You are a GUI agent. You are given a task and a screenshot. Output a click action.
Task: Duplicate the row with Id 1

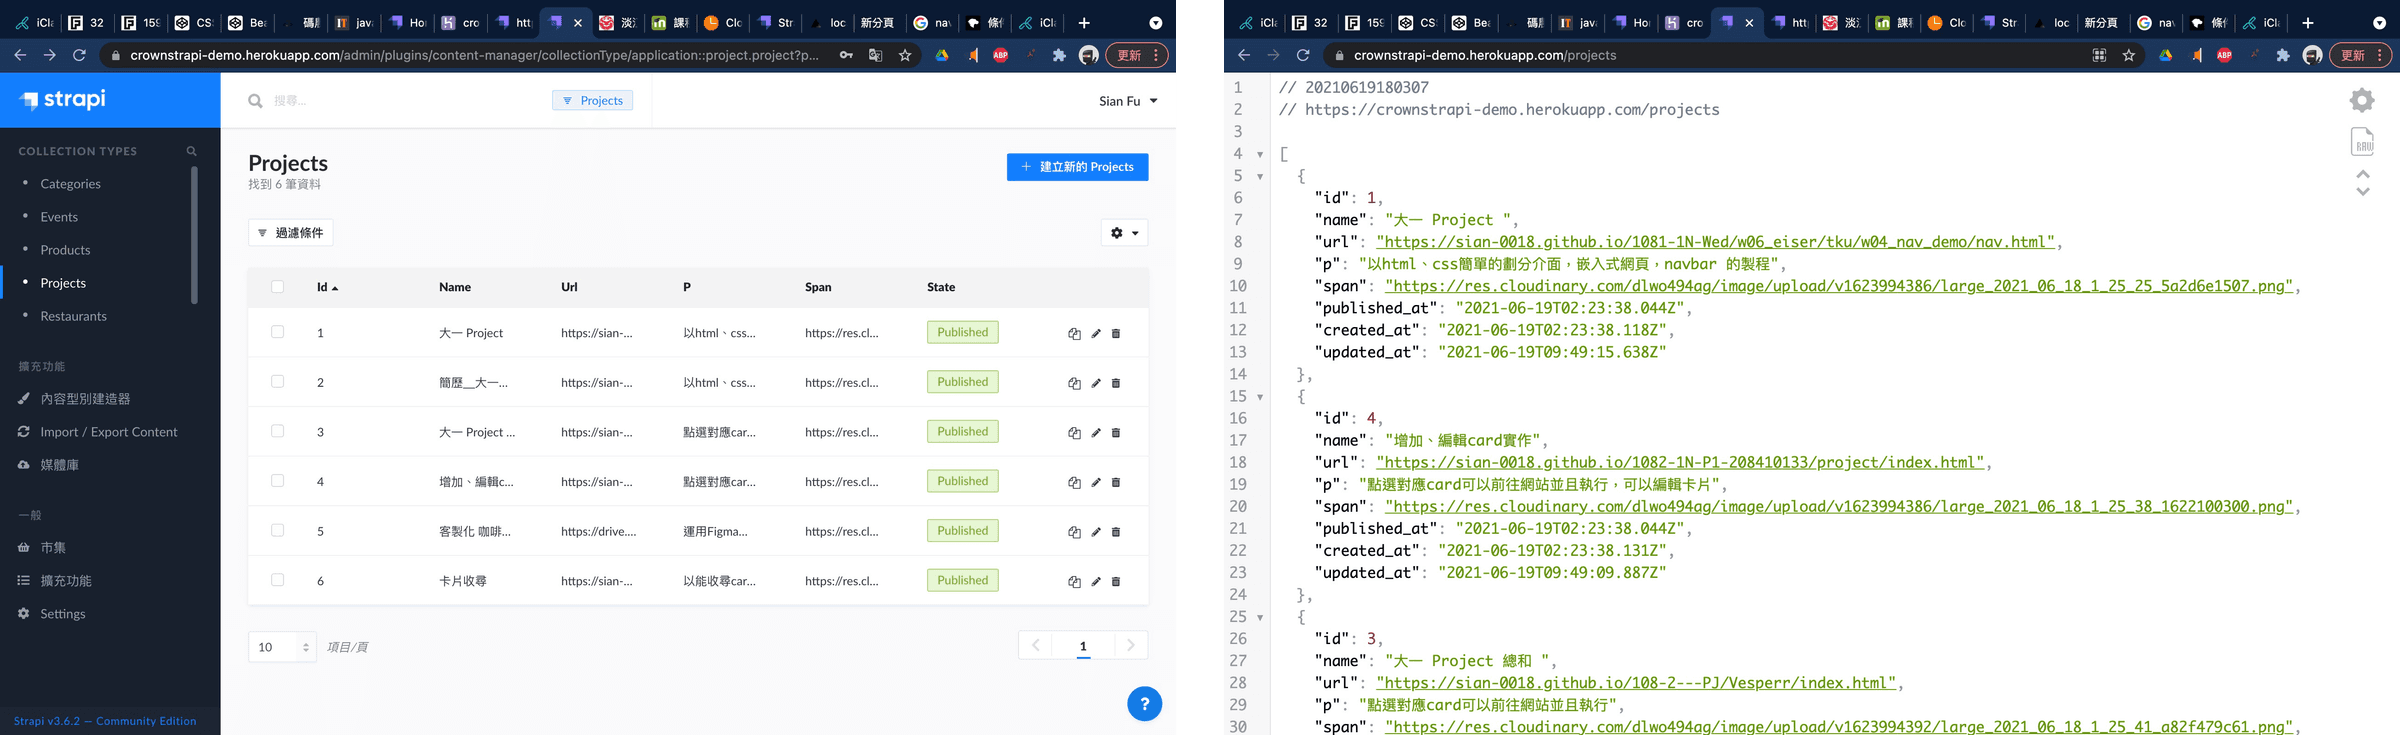(x=1074, y=333)
